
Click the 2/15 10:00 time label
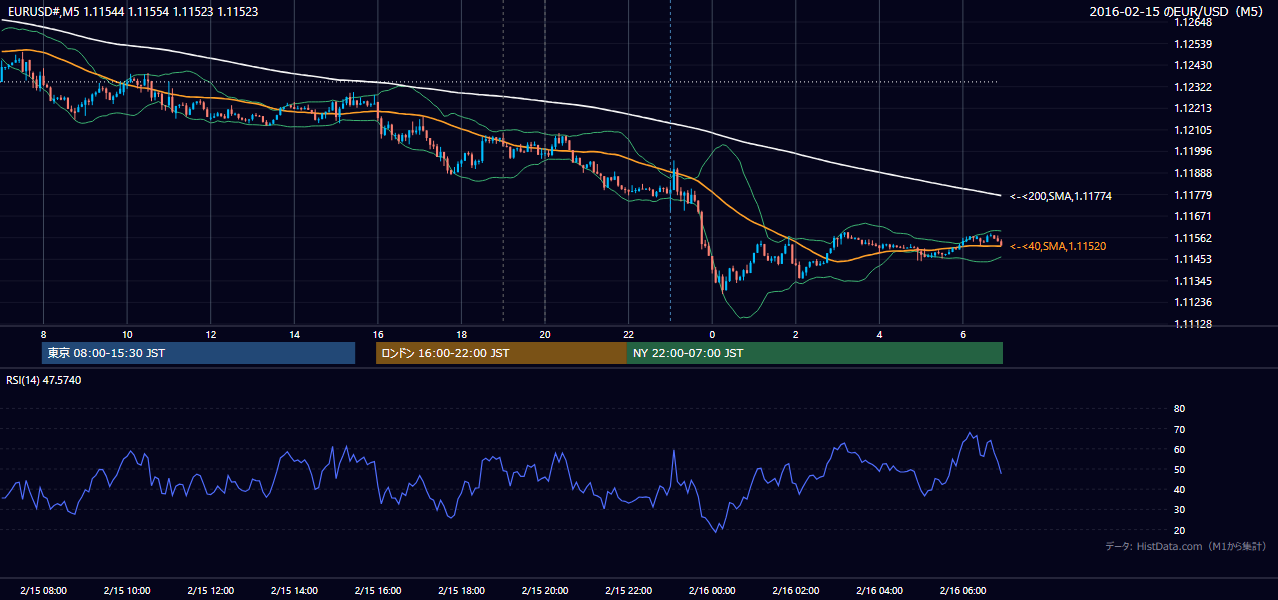(x=127, y=590)
